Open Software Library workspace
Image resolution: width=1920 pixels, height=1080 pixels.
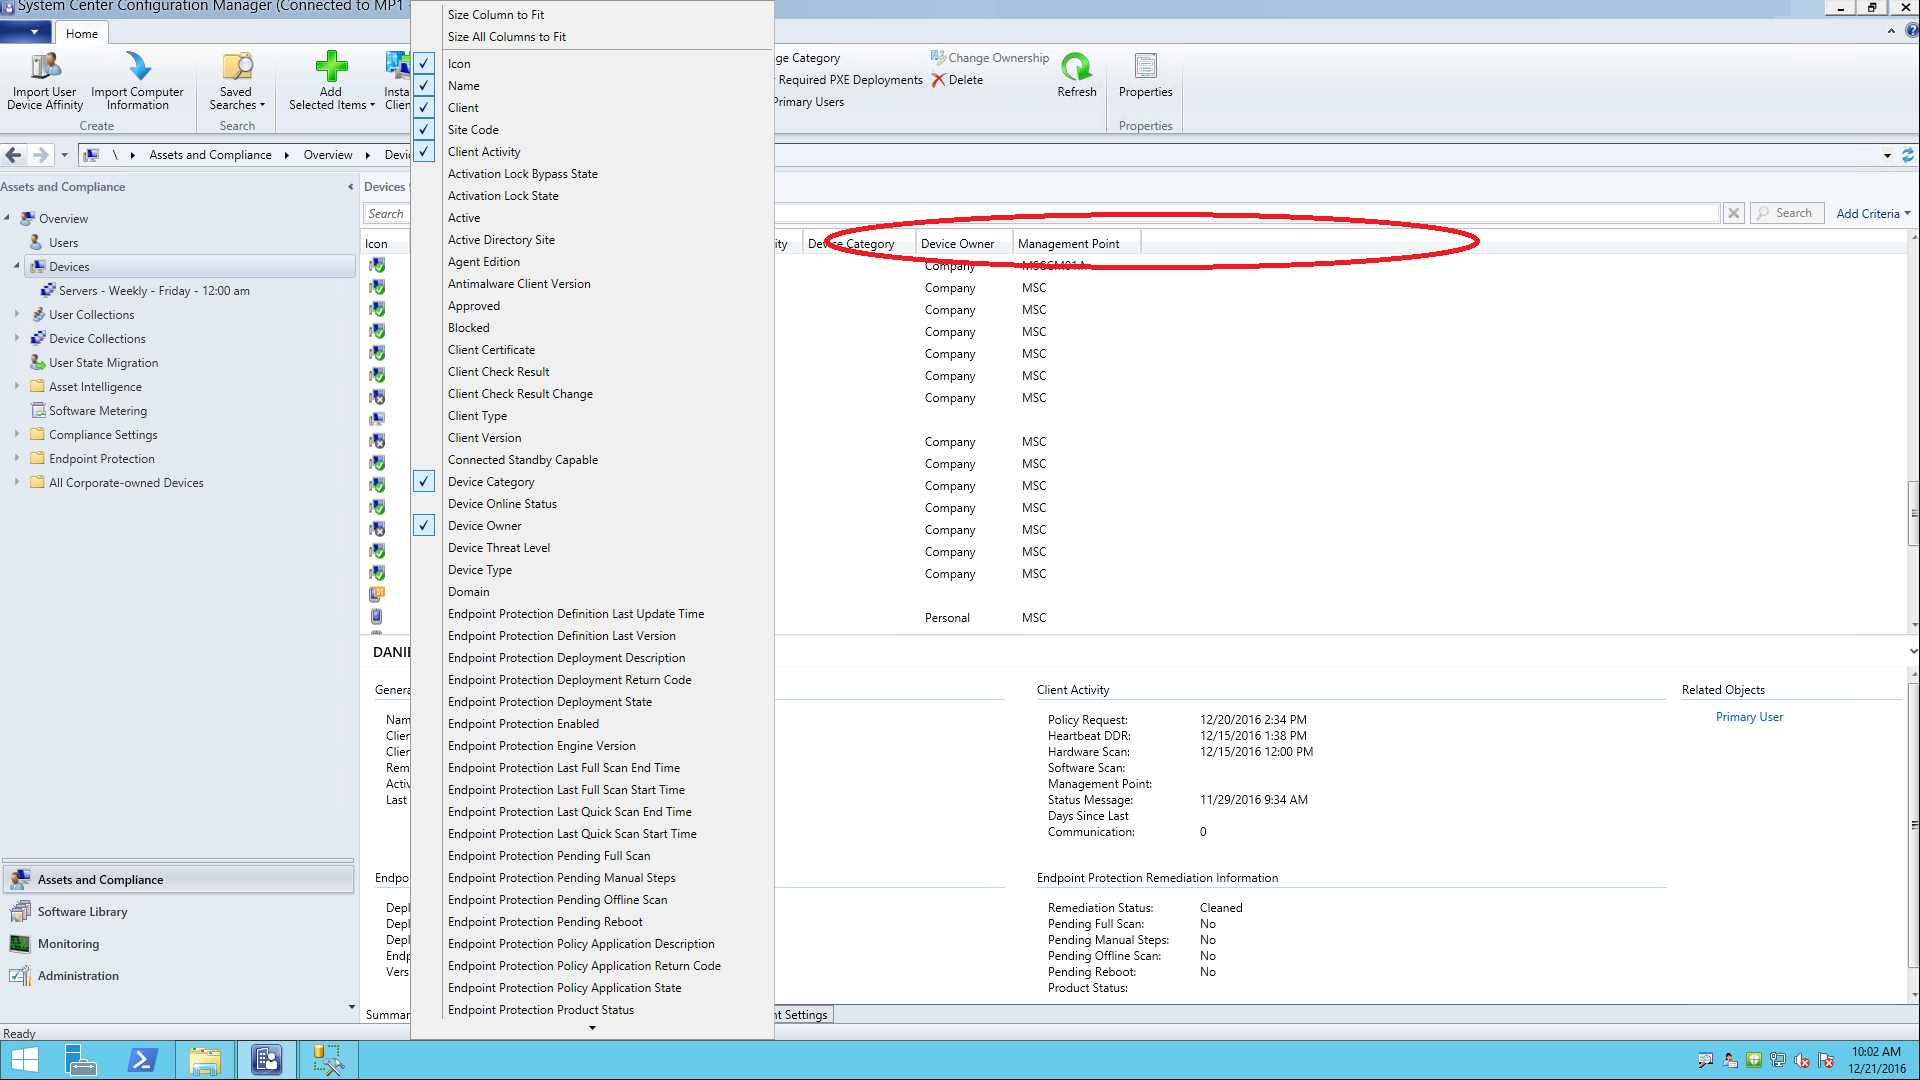coord(178,912)
